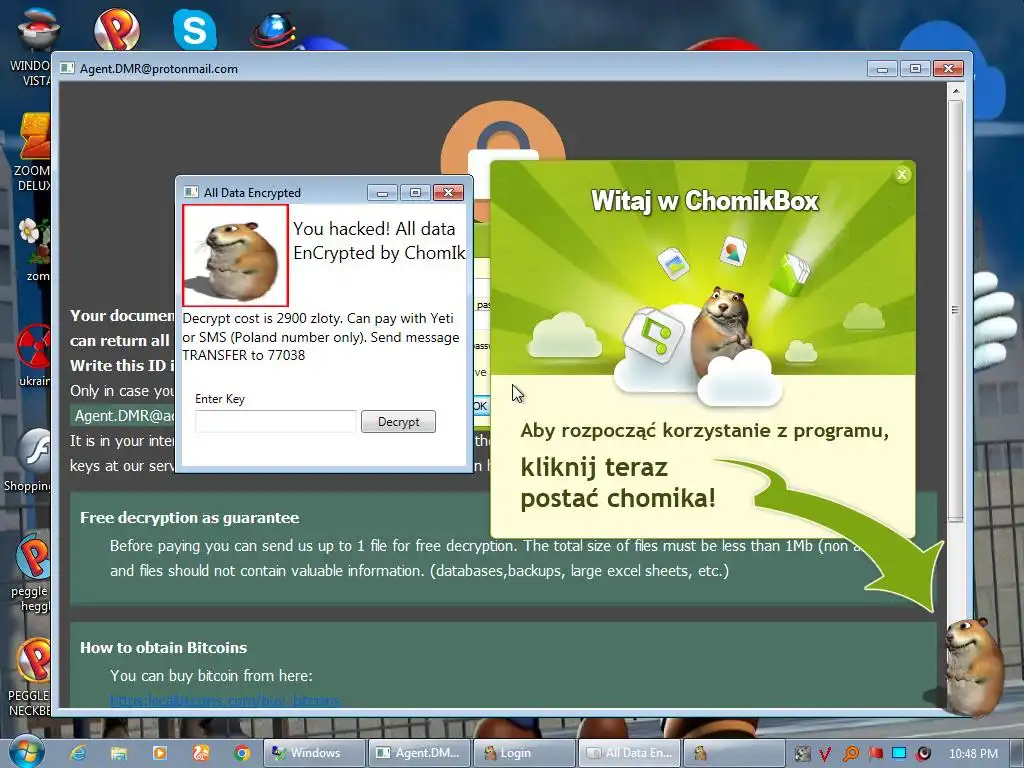
Task: Click the 'kliknij teraz postać chomika!' text
Action: click(x=618, y=483)
